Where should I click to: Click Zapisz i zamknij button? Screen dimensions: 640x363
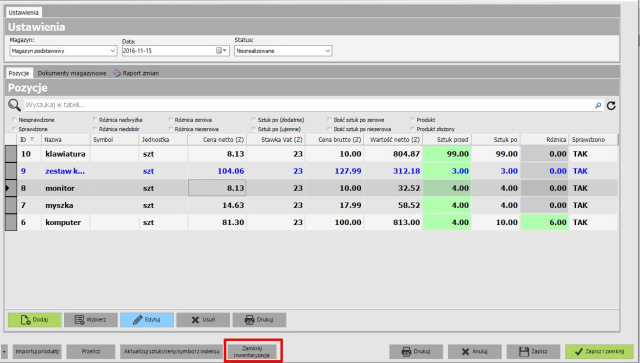point(599,352)
